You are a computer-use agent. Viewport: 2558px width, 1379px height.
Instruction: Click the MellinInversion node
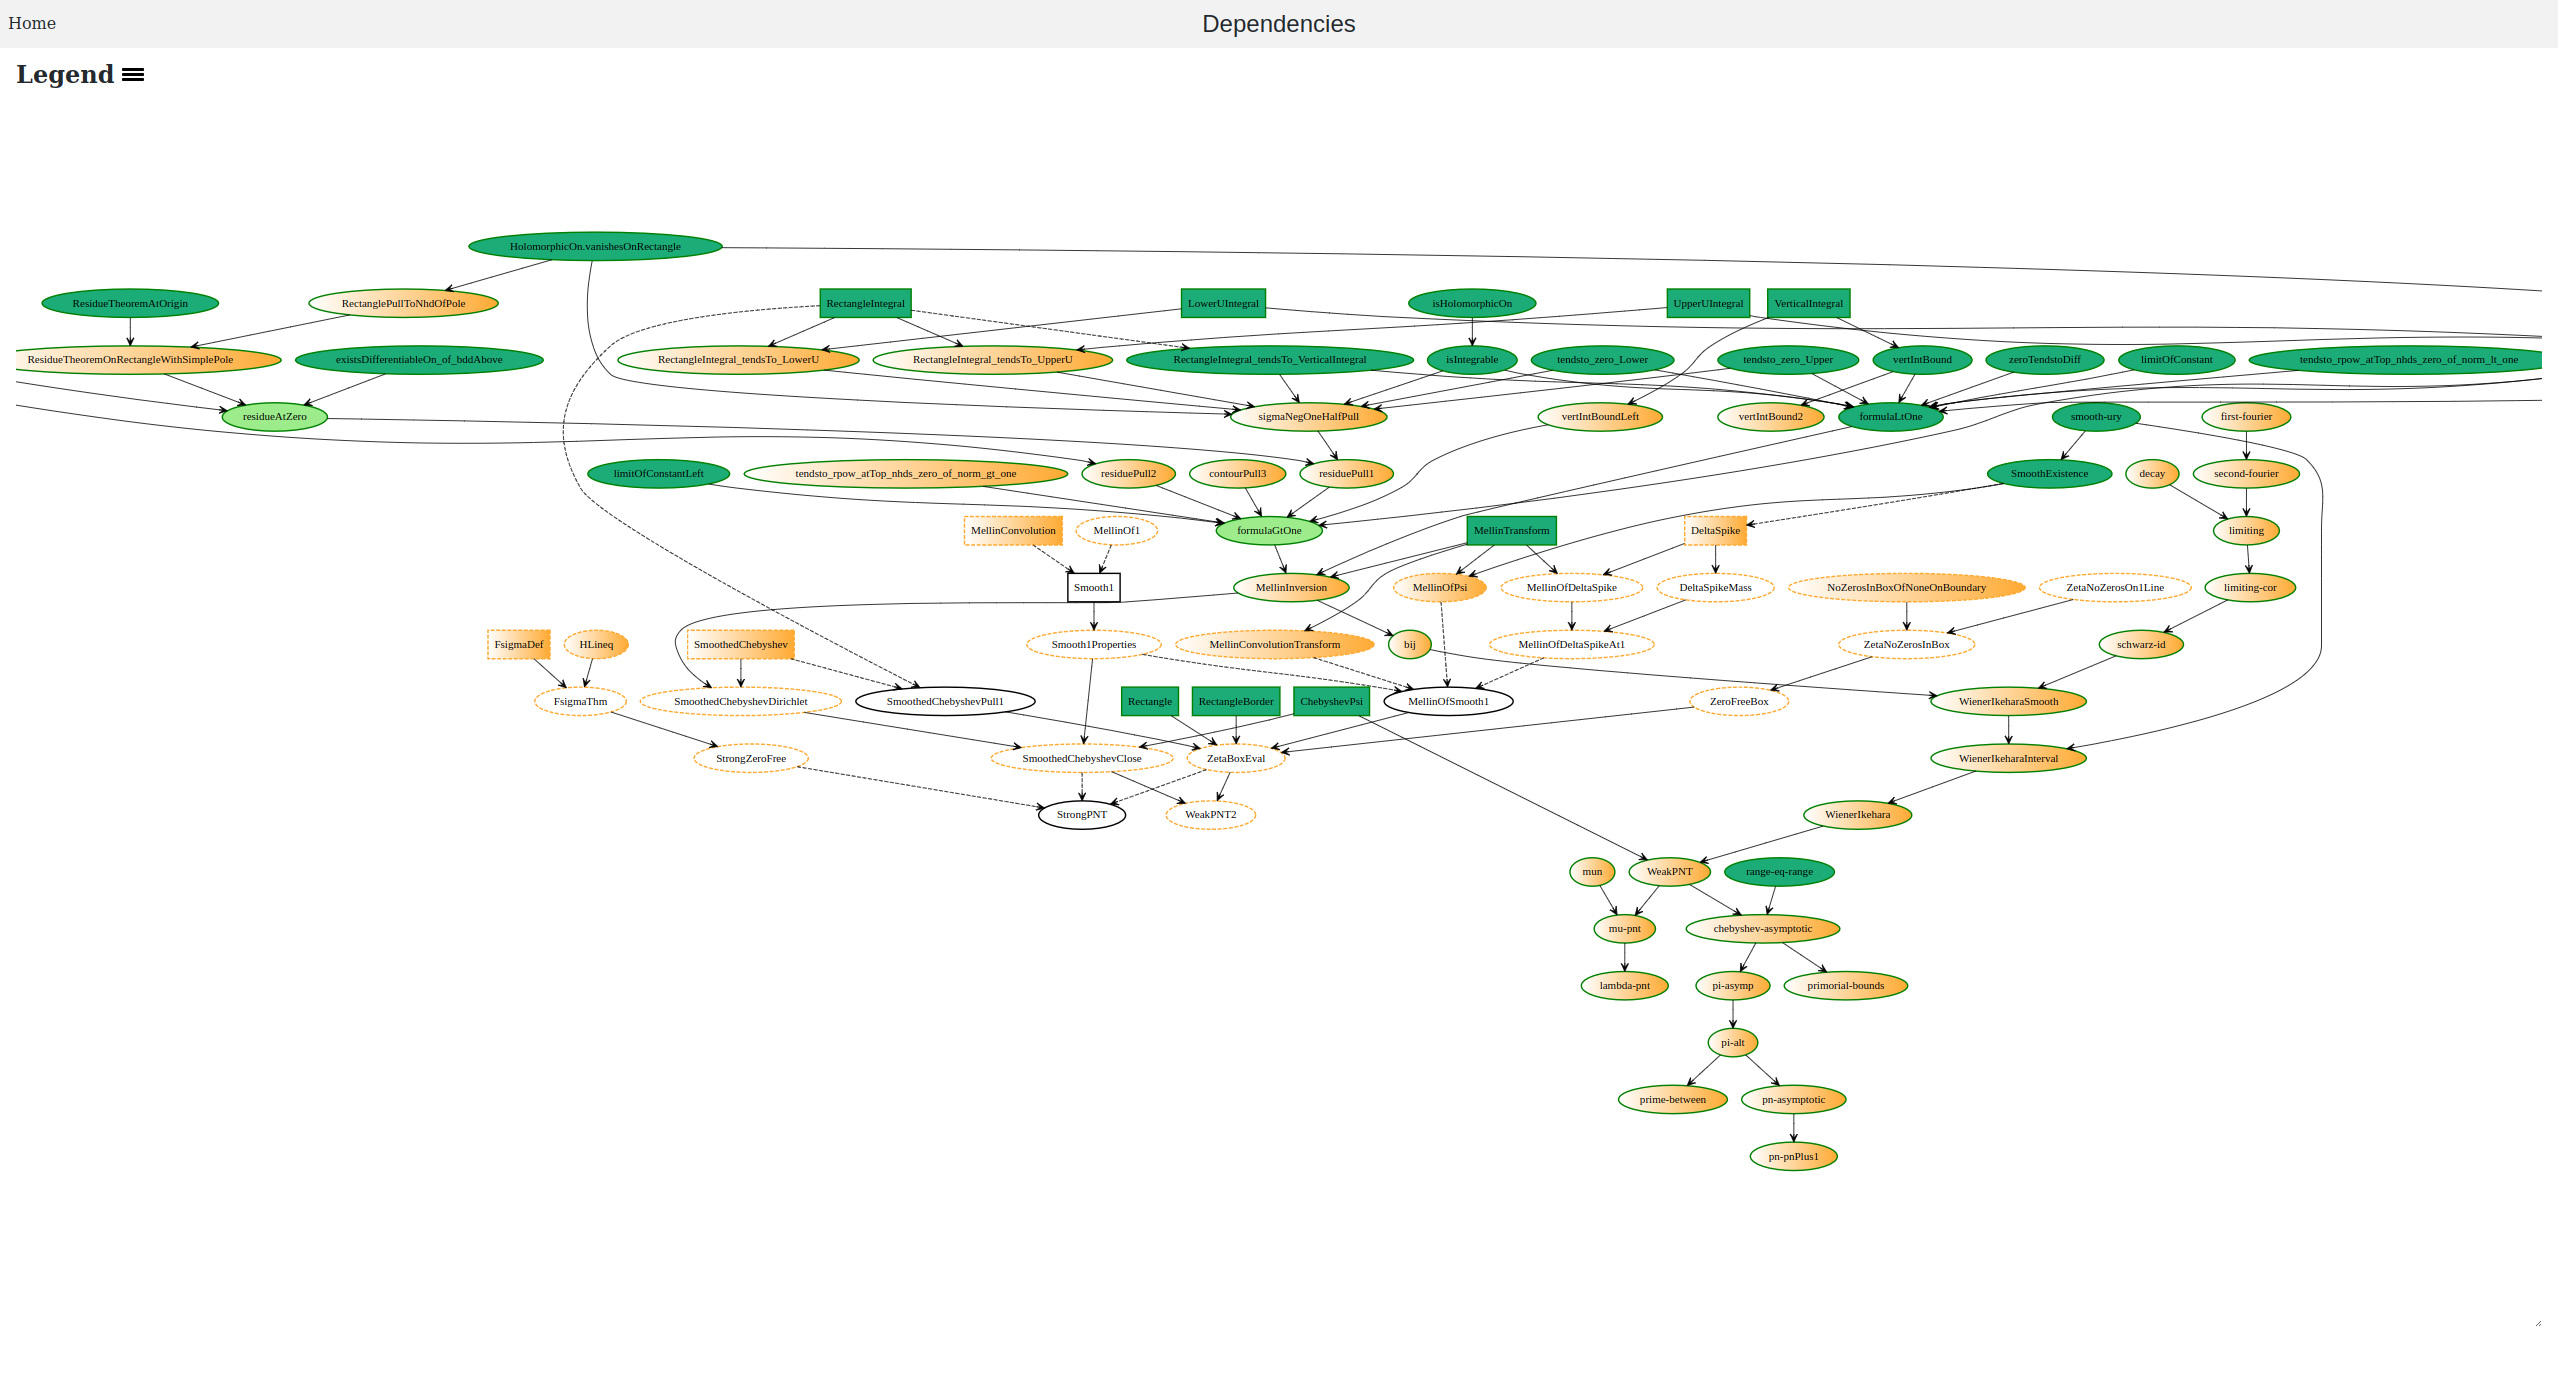[x=1291, y=588]
